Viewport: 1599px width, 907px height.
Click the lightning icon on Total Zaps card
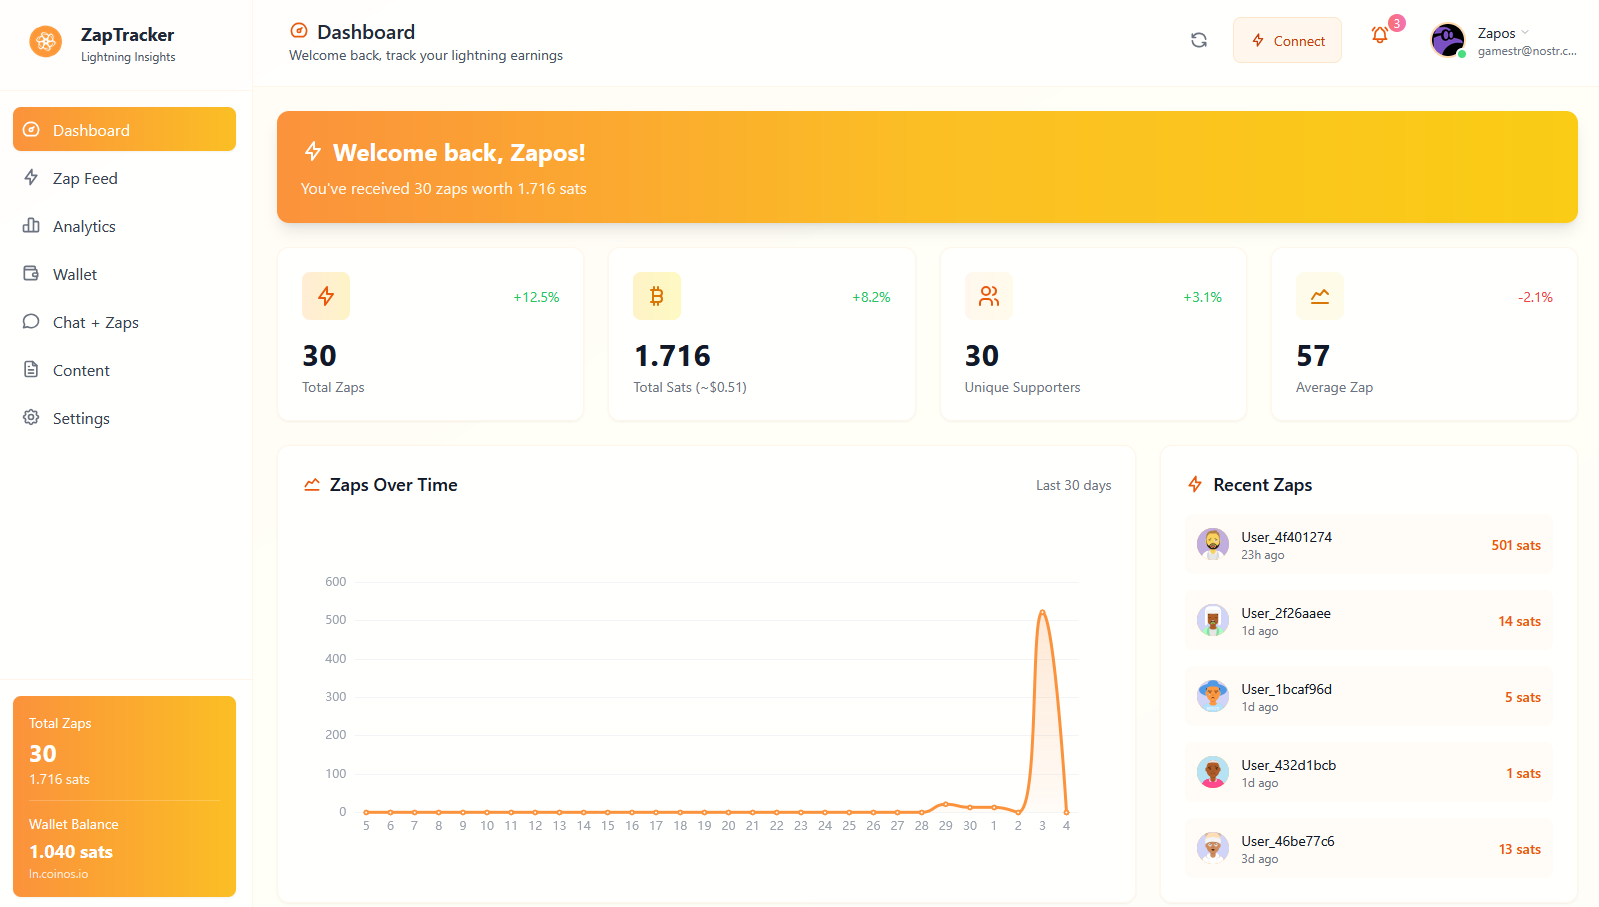pyautogui.click(x=326, y=296)
